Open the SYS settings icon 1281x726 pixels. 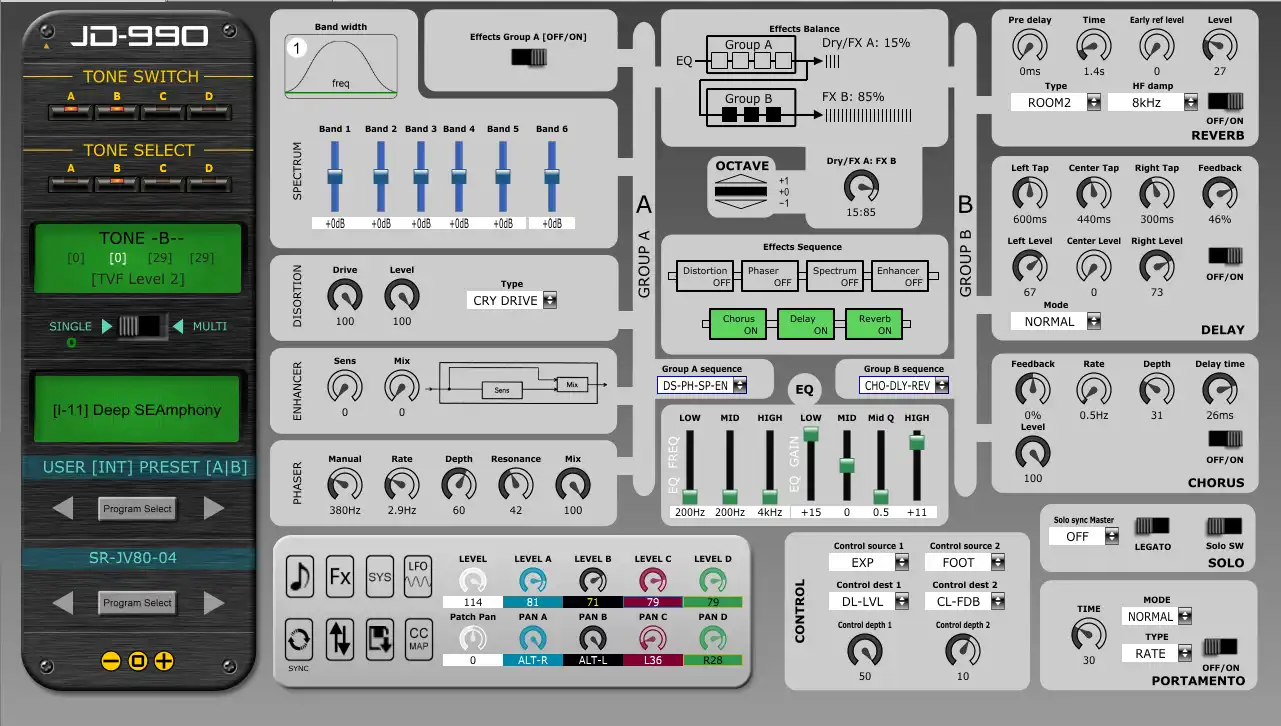point(379,575)
